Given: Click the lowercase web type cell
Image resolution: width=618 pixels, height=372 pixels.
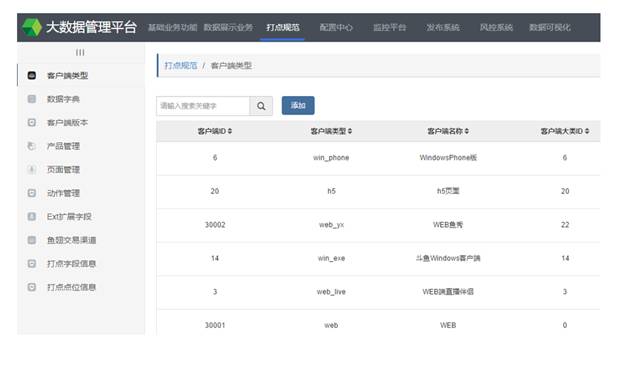Looking at the screenshot, I should point(331,325).
